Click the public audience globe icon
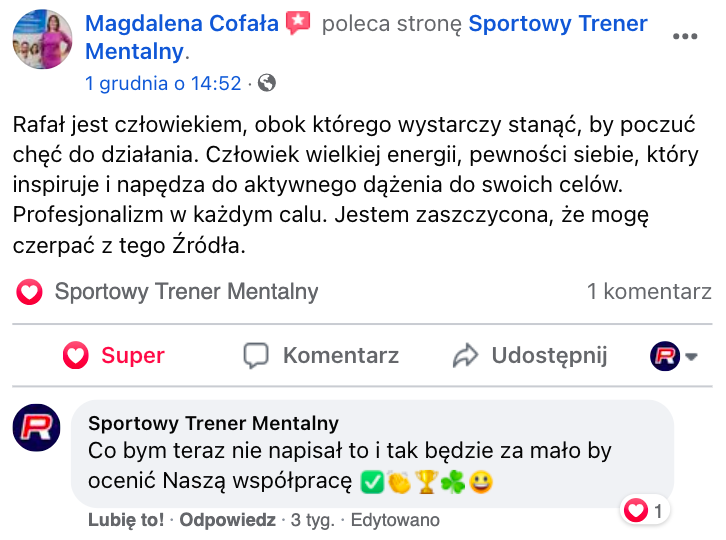 point(267,84)
